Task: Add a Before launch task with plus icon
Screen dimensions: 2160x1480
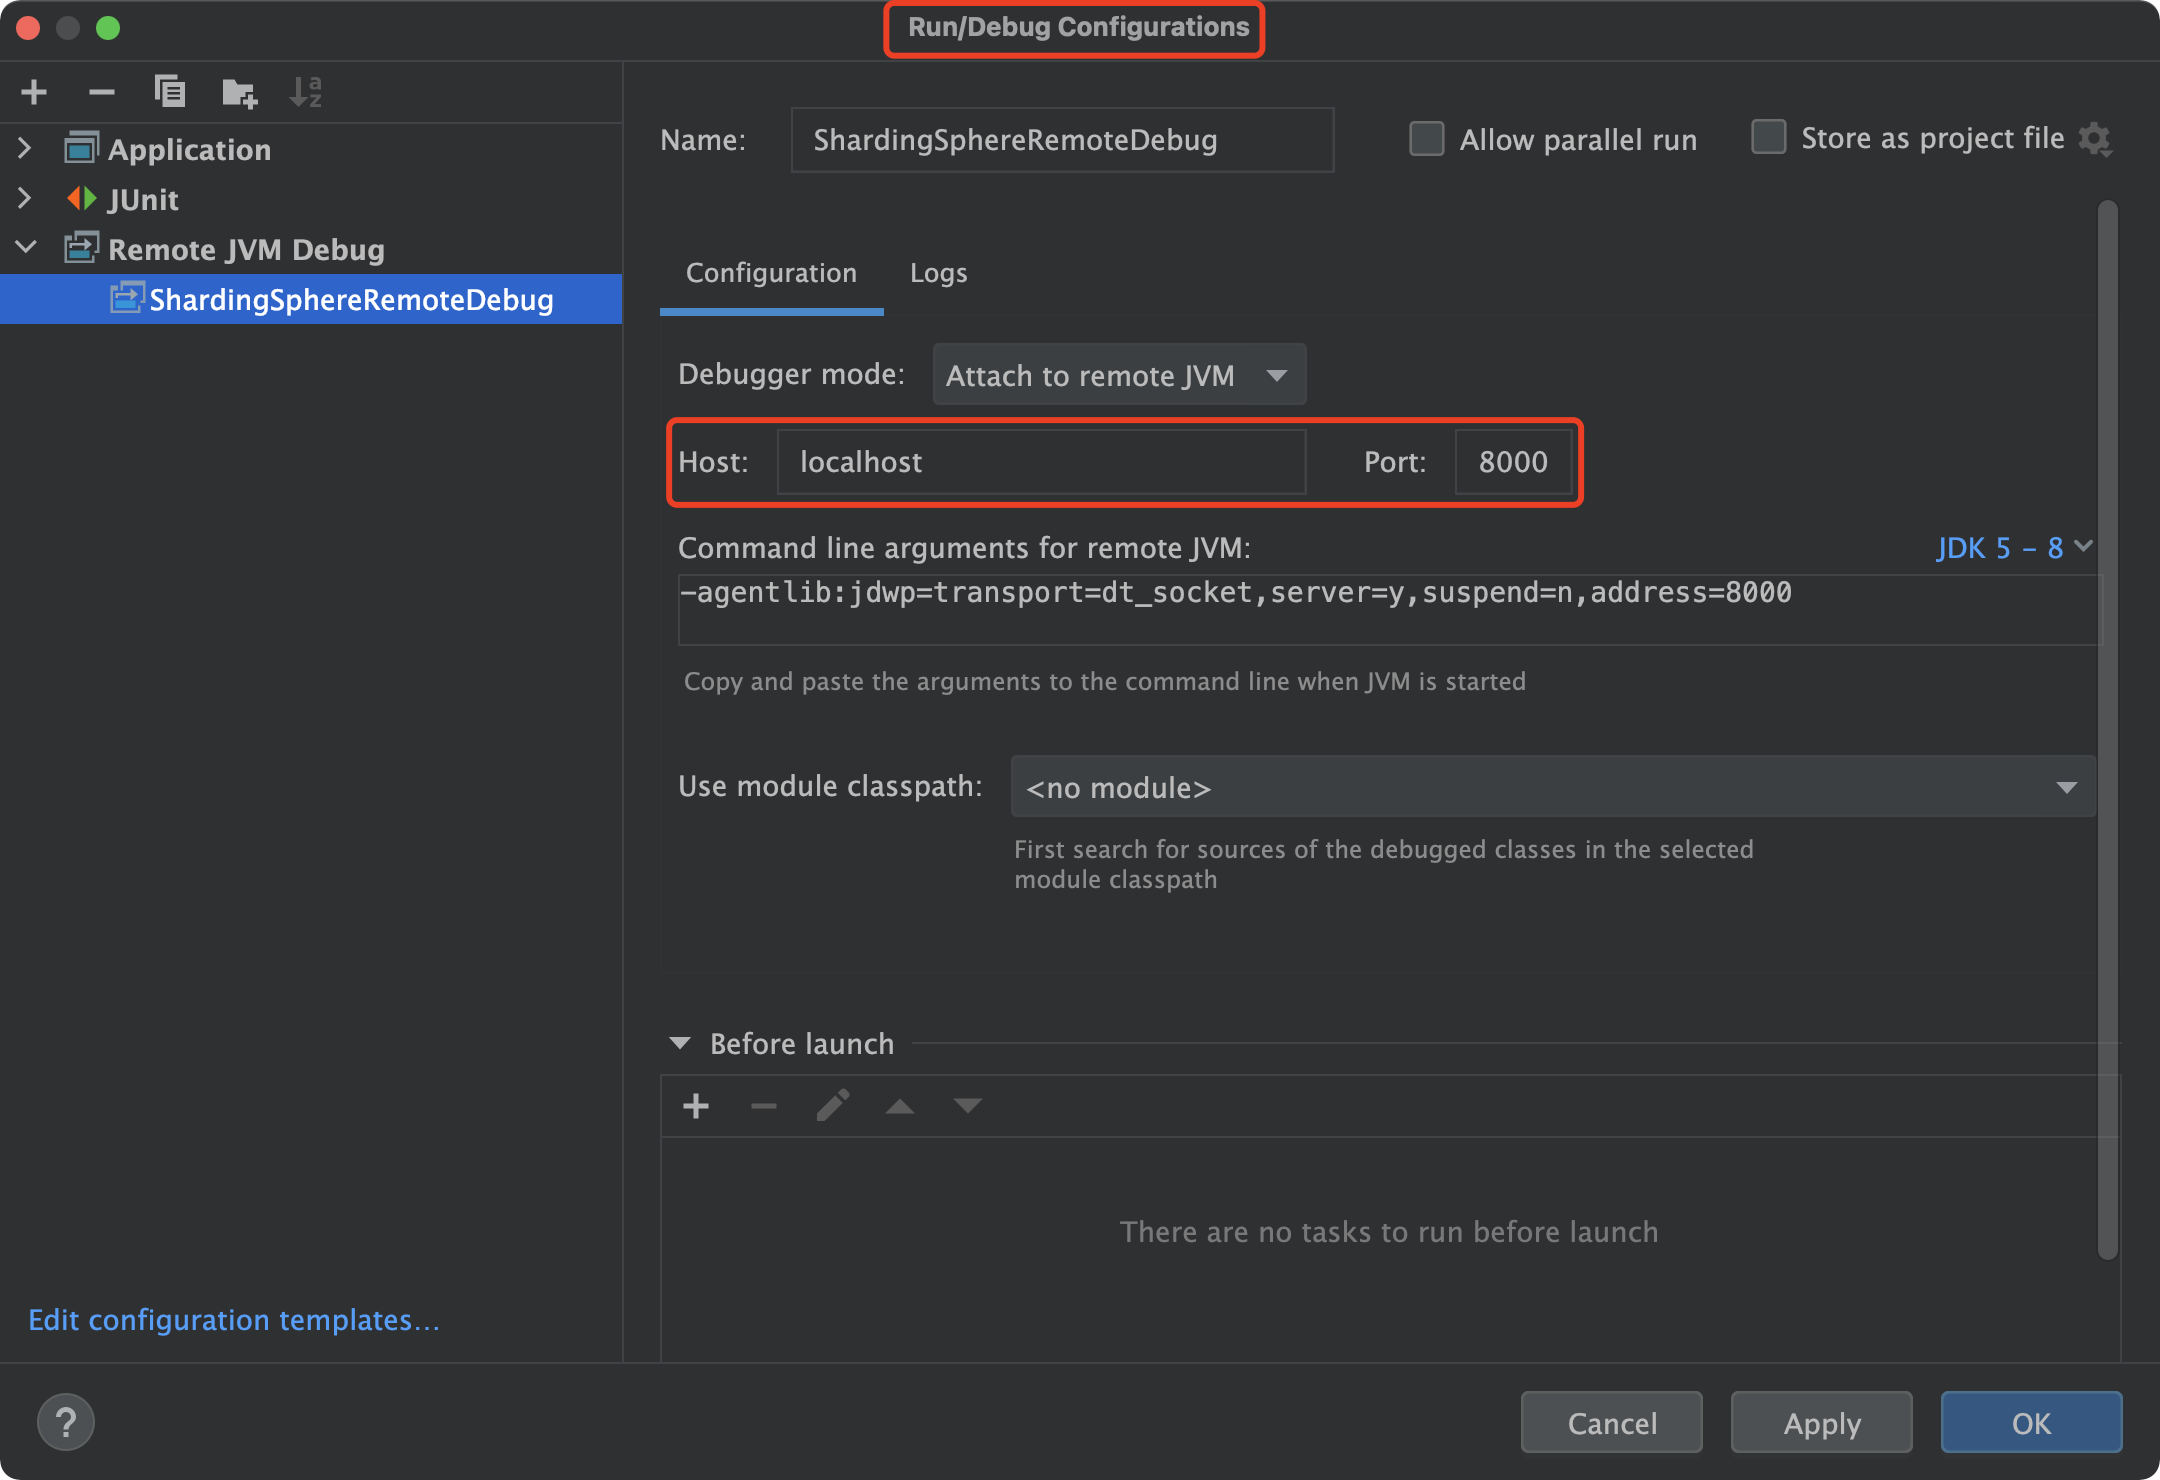Action: [696, 1106]
